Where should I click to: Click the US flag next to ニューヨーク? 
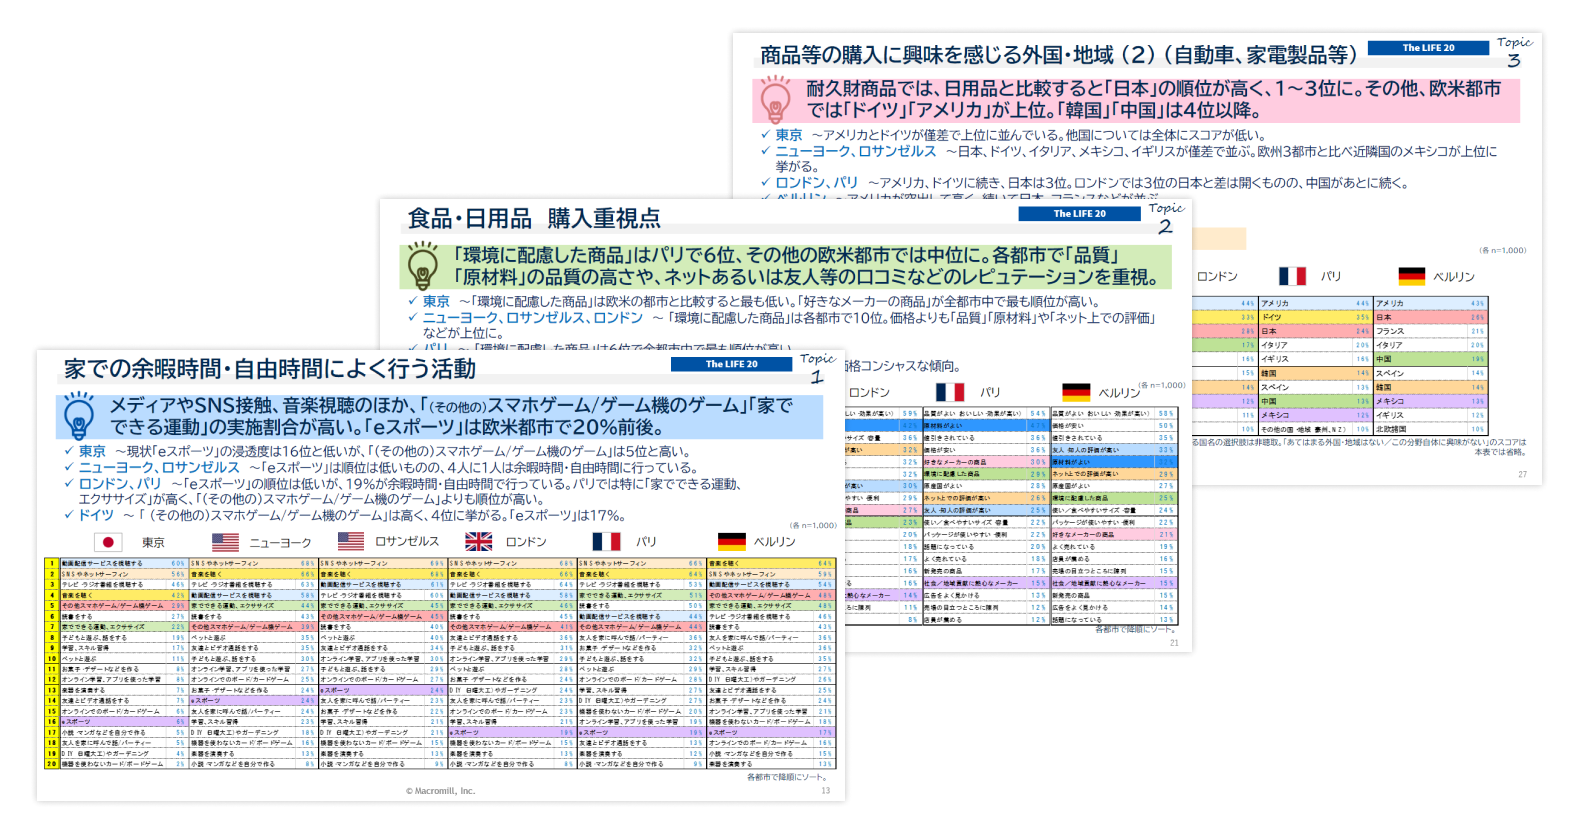click(225, 542)
